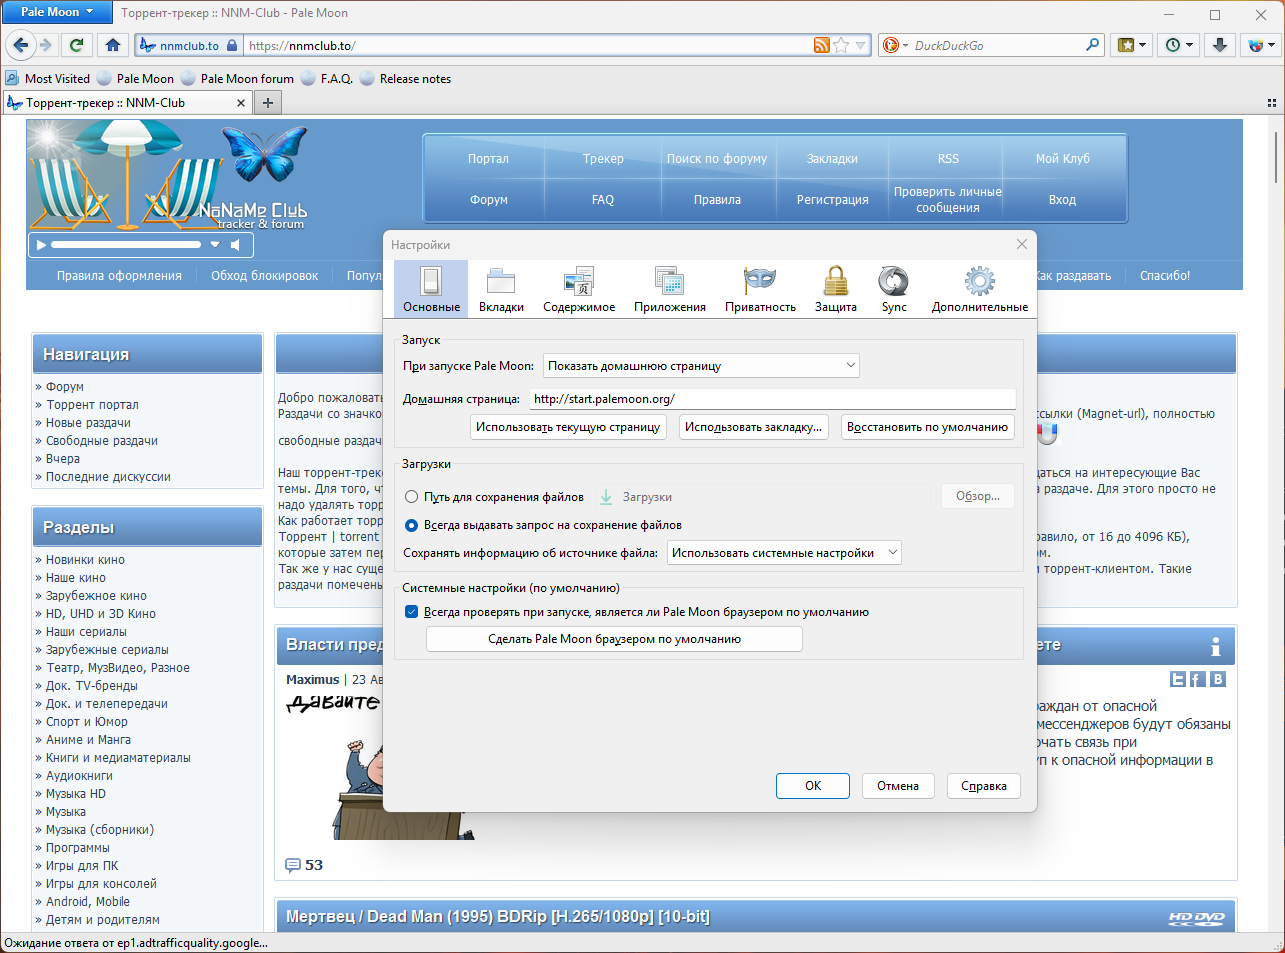Click the audio player progress bar
The height and width of the screenshot is (953, 1285).
pyautogui.click(x=126, y=244)
